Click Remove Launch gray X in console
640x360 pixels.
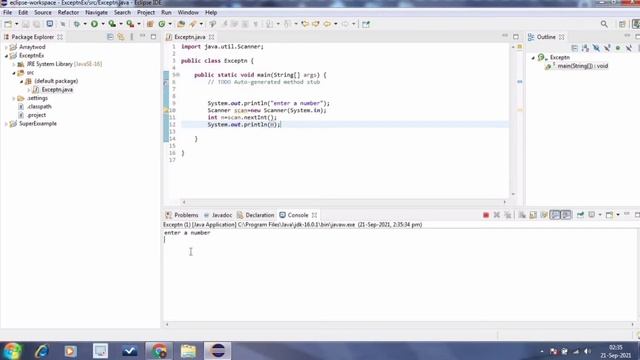click(x=497, y=215)
